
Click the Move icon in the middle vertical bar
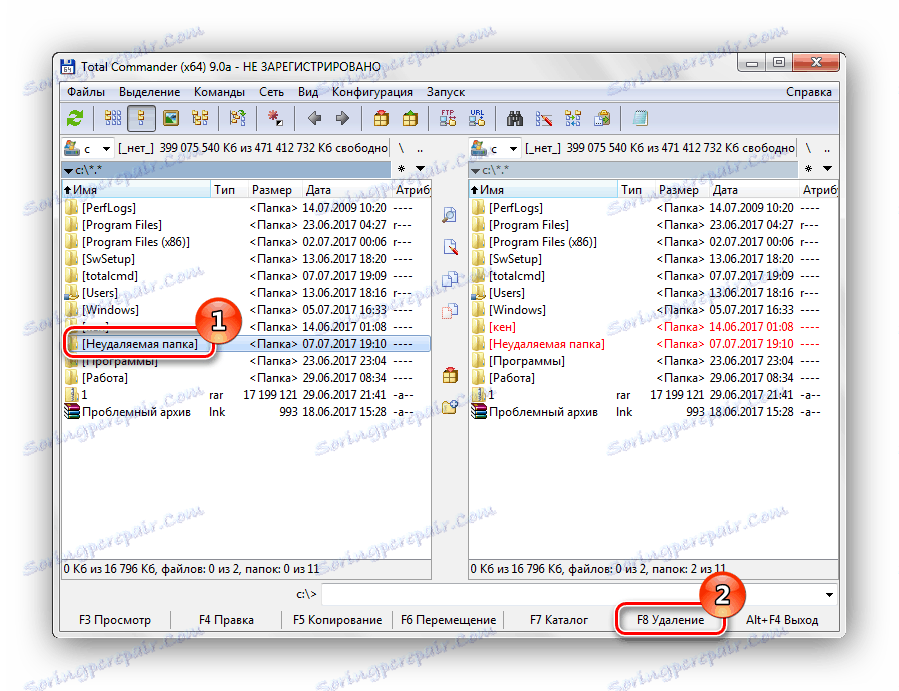[x=450, y=311]
